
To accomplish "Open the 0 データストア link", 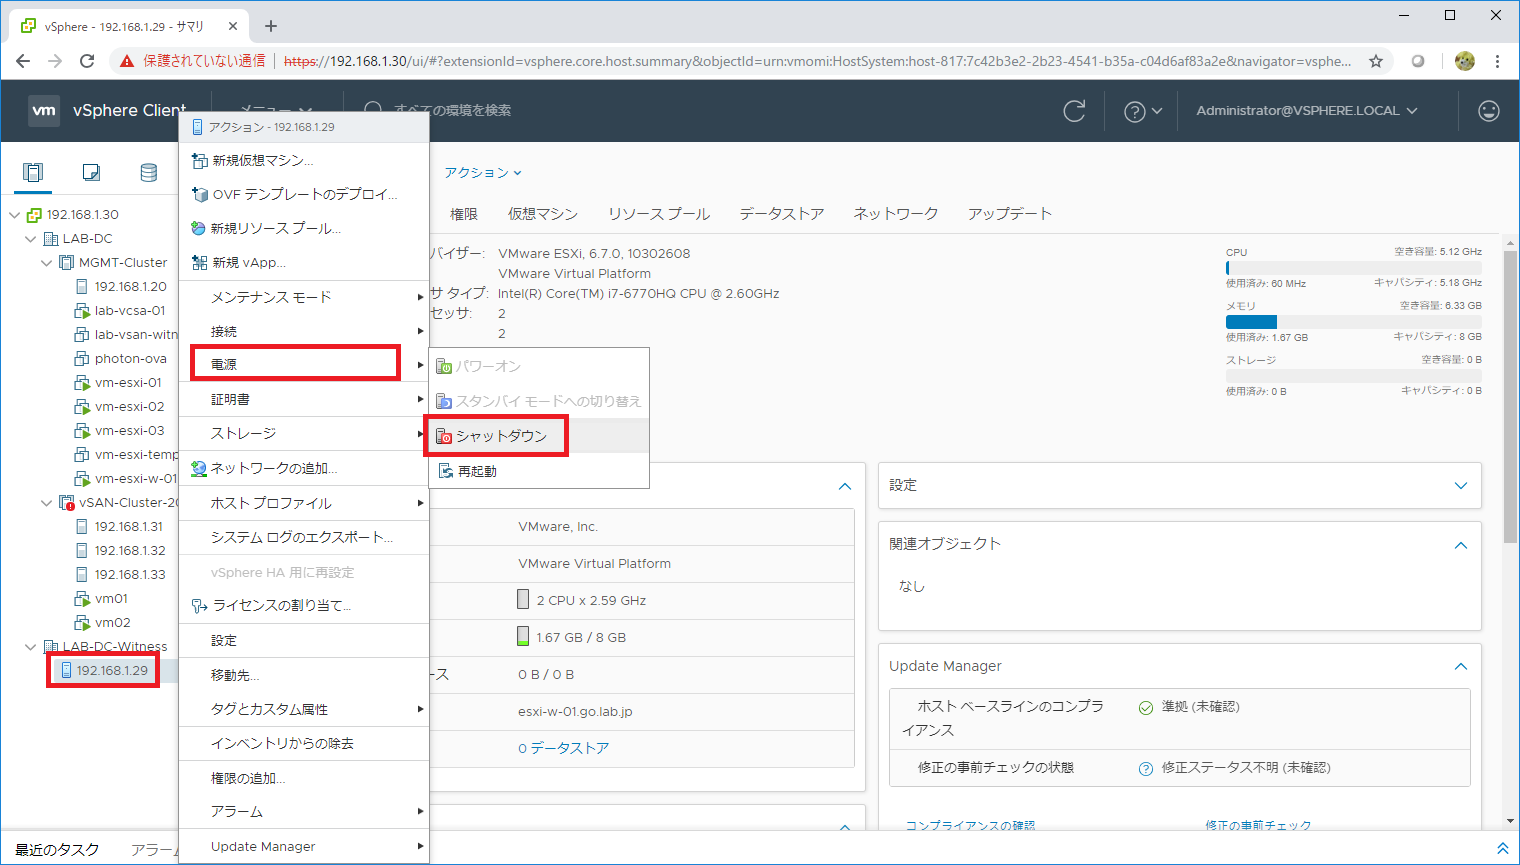I will pyautogui.click(x=564, y=748).
